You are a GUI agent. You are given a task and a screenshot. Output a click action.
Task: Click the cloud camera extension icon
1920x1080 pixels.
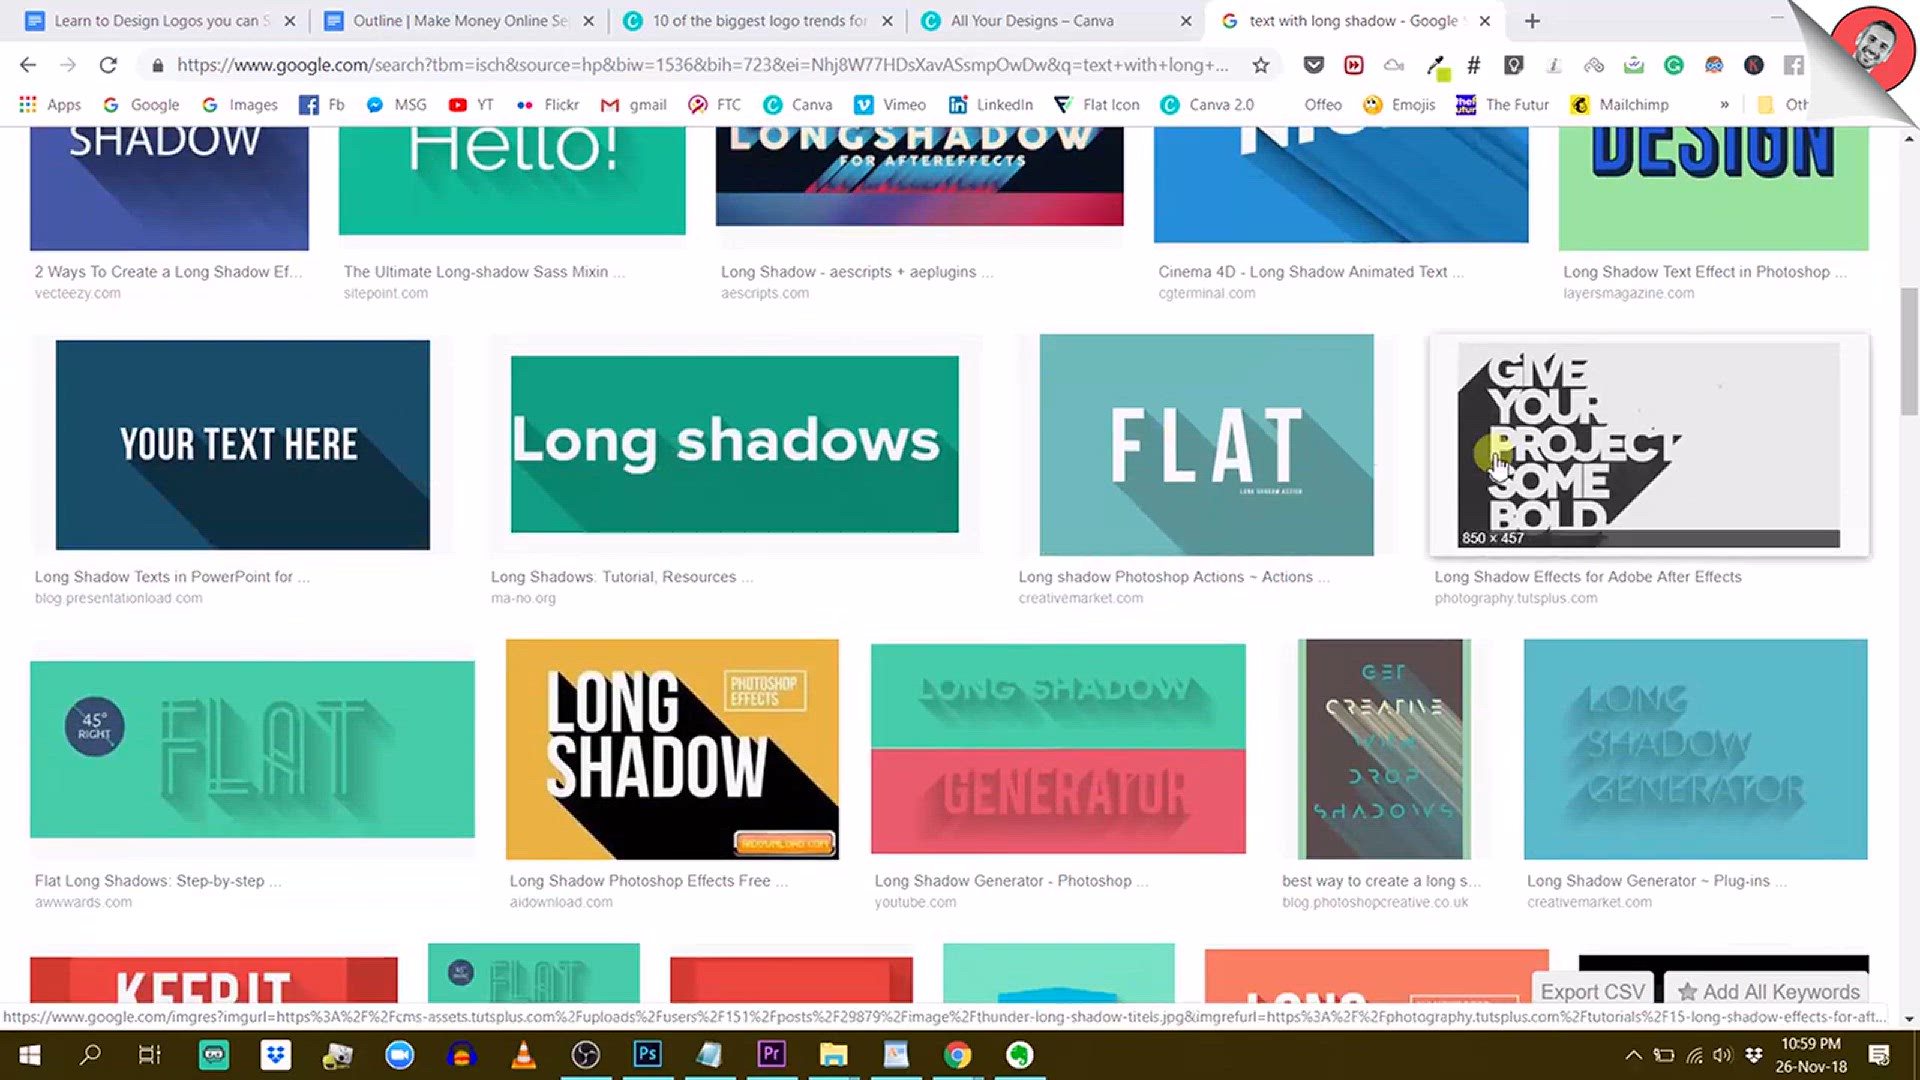coord(1394,65)
